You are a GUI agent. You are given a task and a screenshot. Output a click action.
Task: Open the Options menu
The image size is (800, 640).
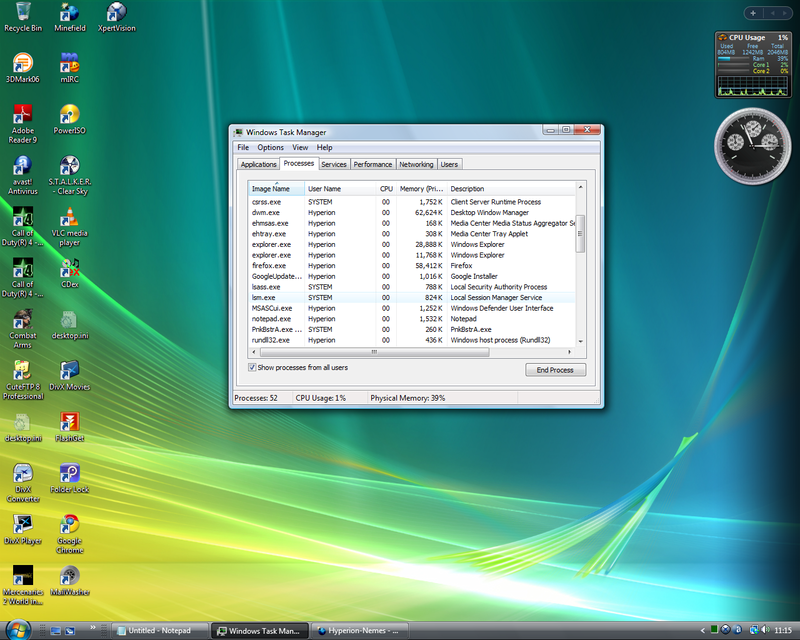(x=270, y=147)
